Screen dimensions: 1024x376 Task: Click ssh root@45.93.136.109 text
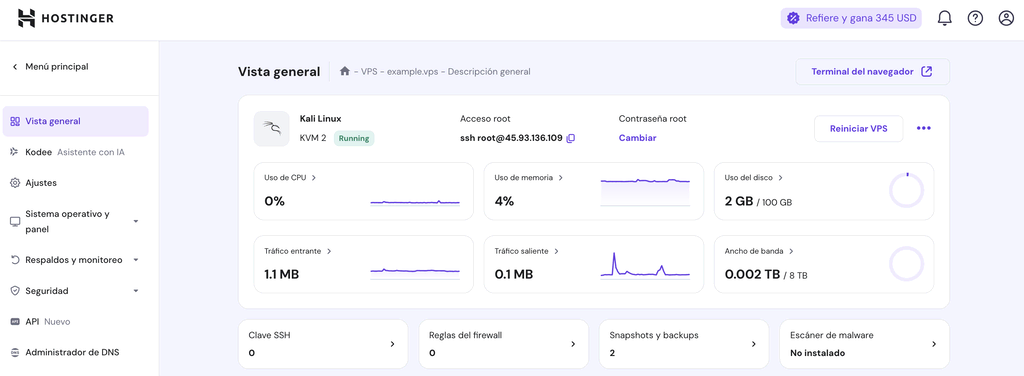(511, 138)
